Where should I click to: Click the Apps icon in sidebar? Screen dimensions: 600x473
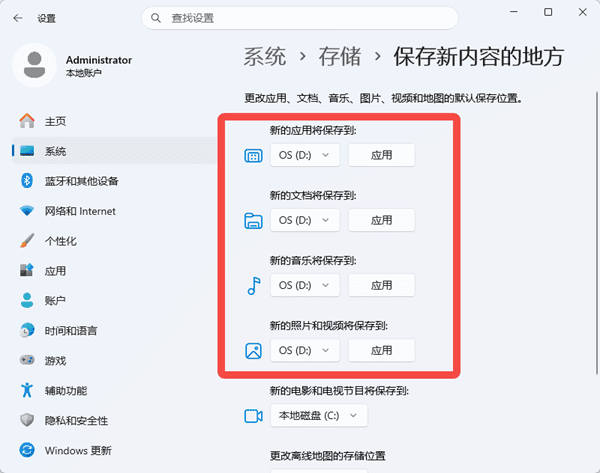coord(27,271)
